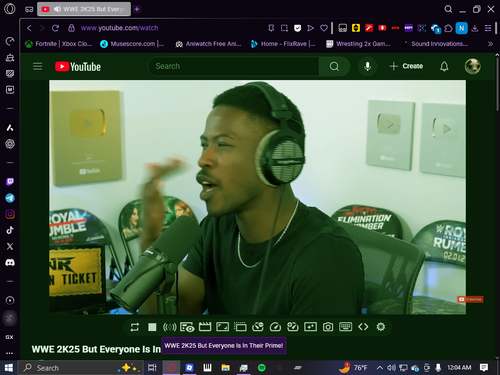Click inside the video player frame
The width and height of the screenshot is (500, 375).
[x=258, y=197]
